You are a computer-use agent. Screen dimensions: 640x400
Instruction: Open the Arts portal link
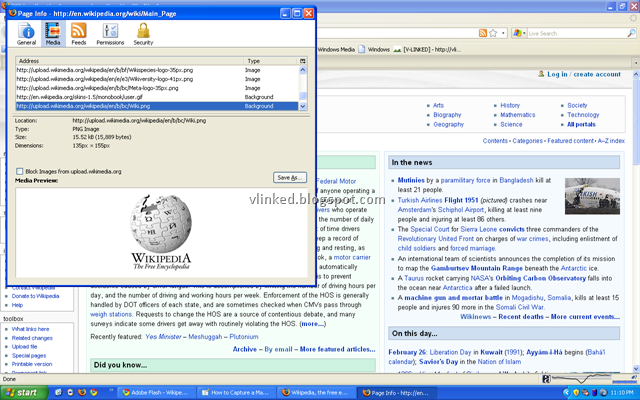tap(438, 105)
